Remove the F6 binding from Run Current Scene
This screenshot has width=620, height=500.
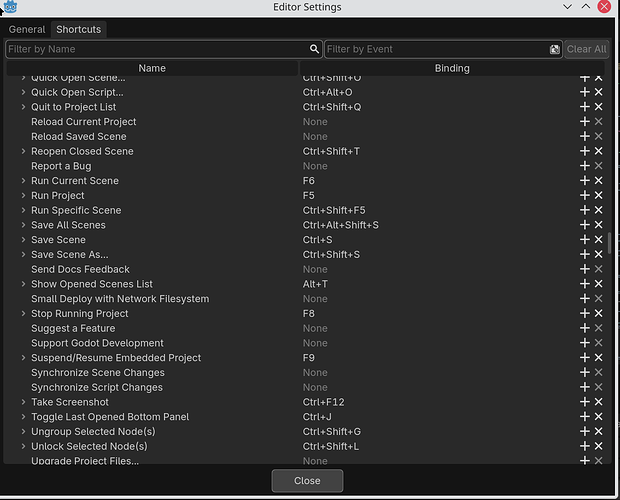[x=599, y=181]
